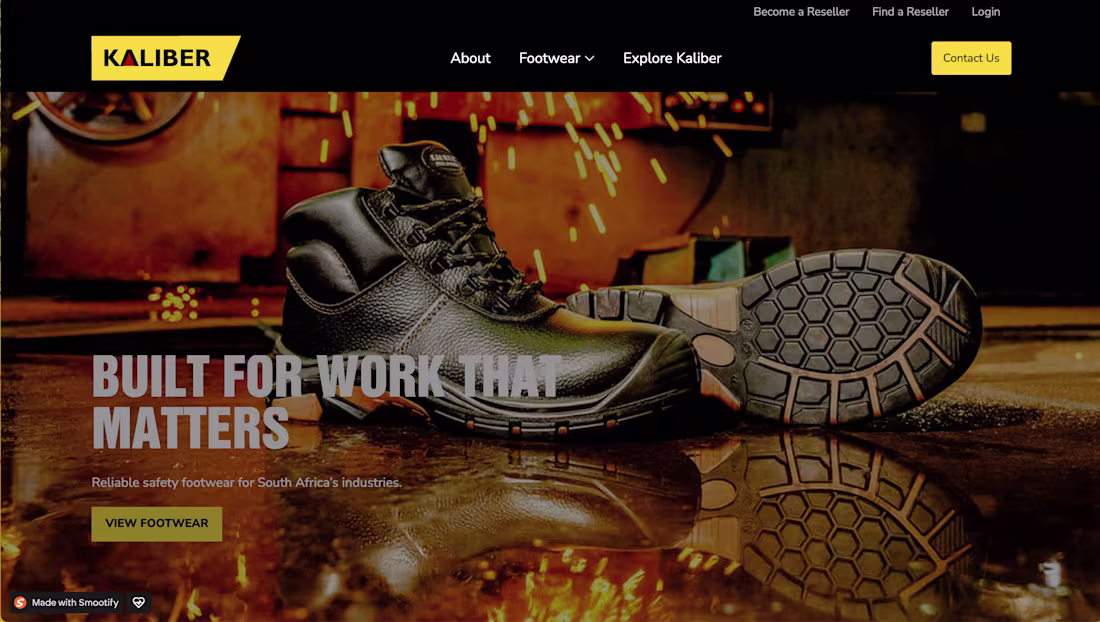Open the Footwear menu in the navbar

[548, 58]
